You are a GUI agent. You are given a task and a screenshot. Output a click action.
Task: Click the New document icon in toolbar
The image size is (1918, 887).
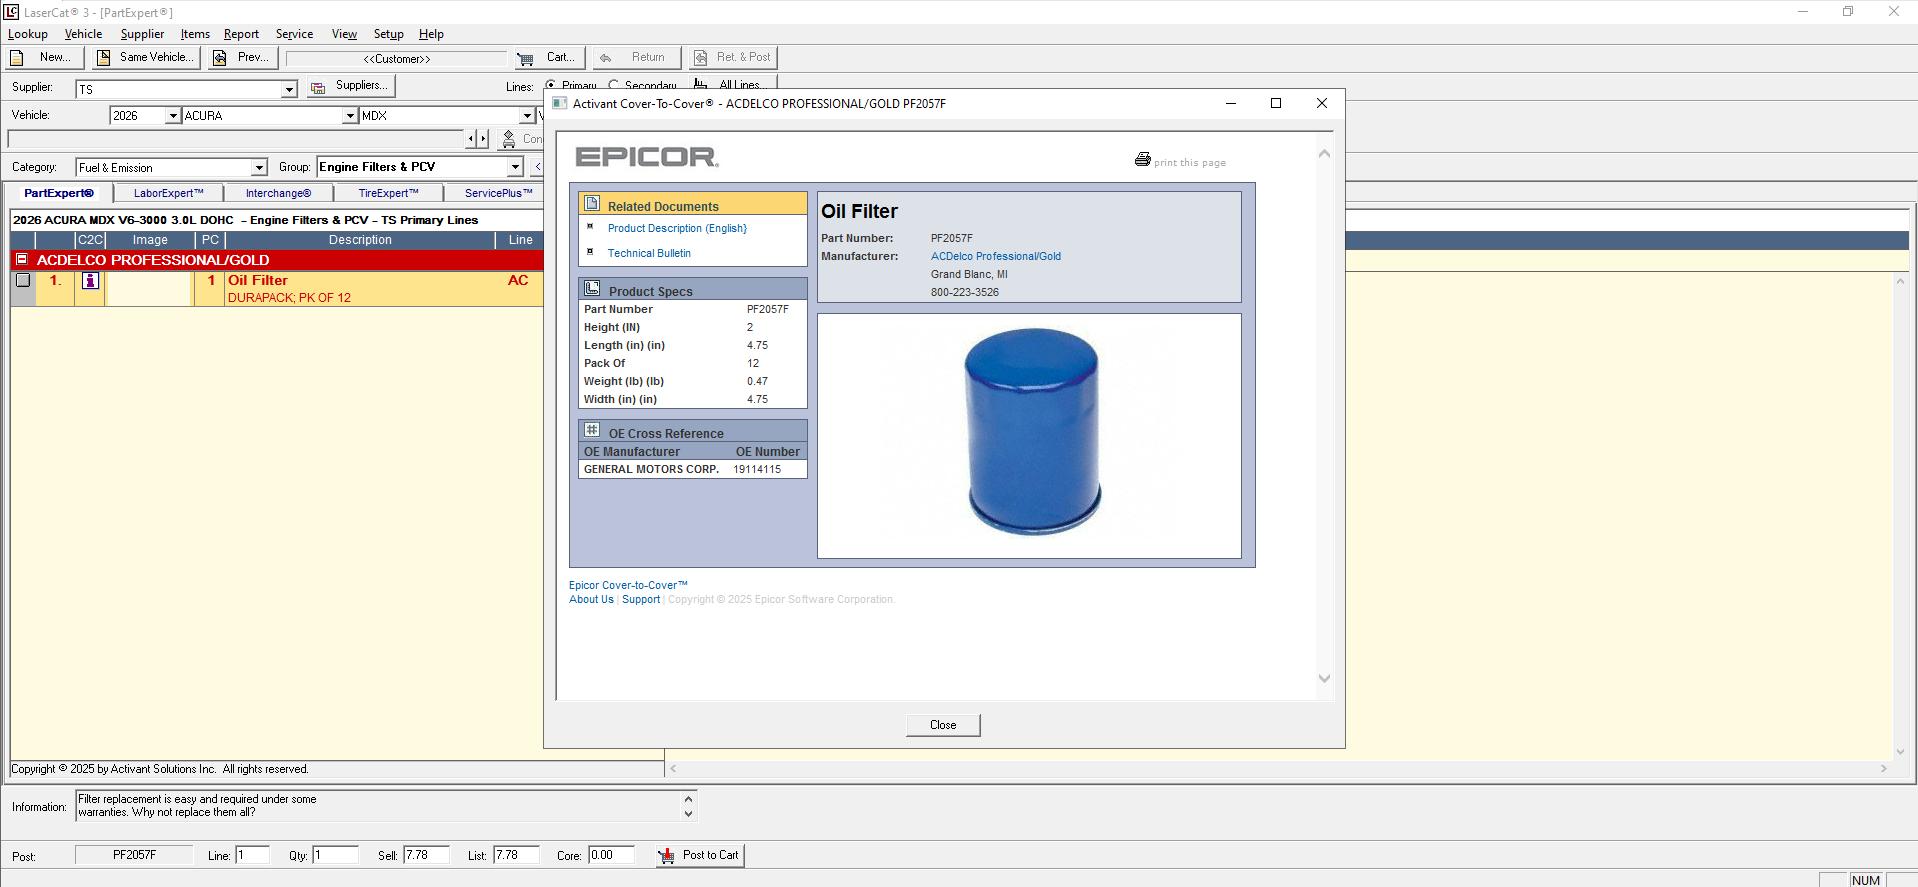pyautogui.click(x=17, y=58)
